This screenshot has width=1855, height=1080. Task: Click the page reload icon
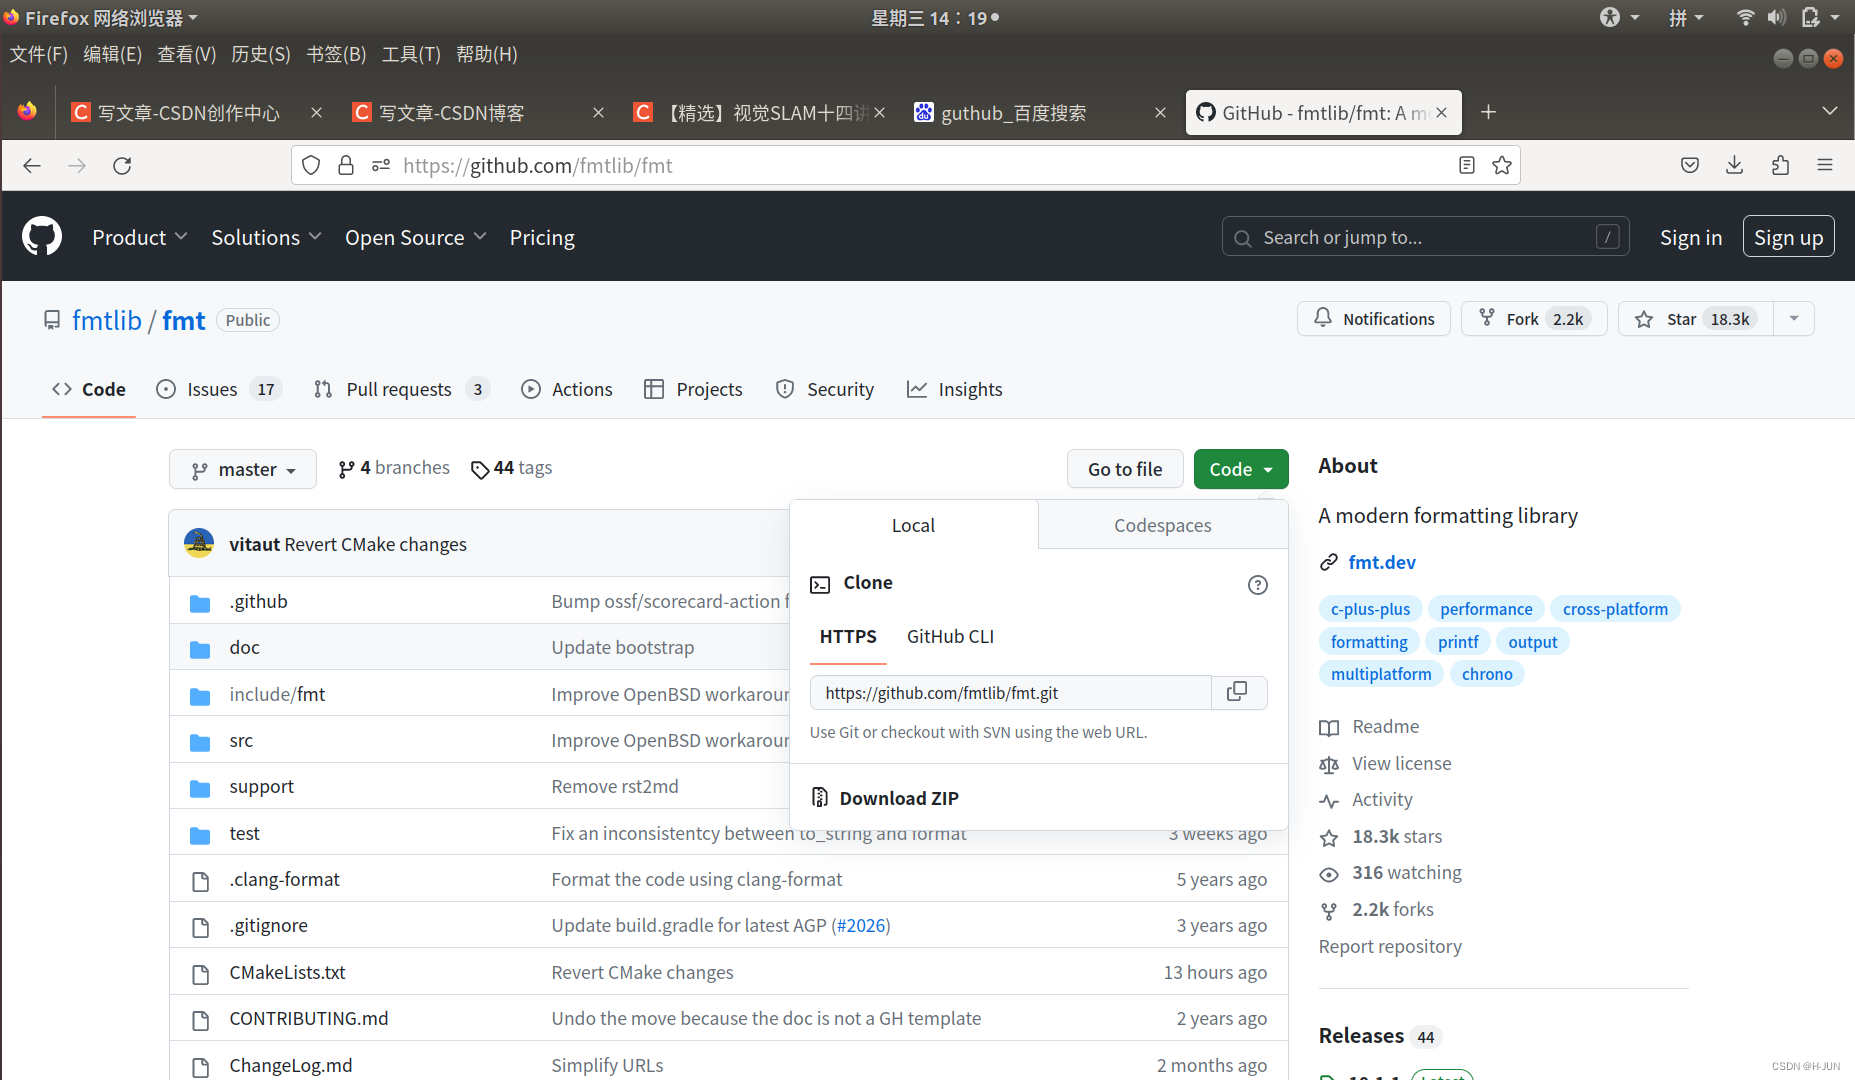(122, 165)
